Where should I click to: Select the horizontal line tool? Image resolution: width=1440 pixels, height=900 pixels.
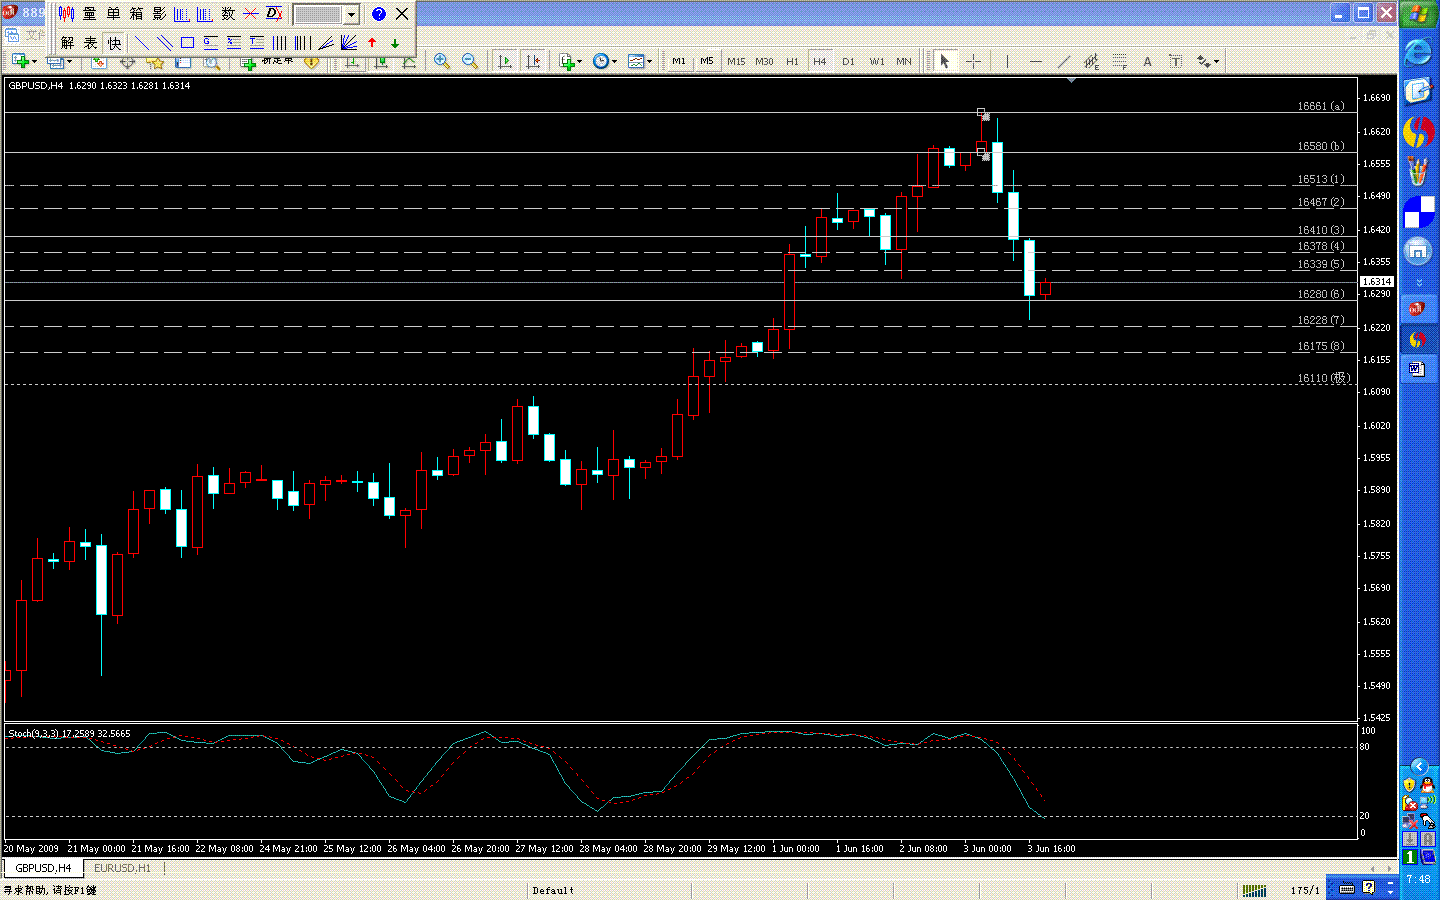[1035, 62]
